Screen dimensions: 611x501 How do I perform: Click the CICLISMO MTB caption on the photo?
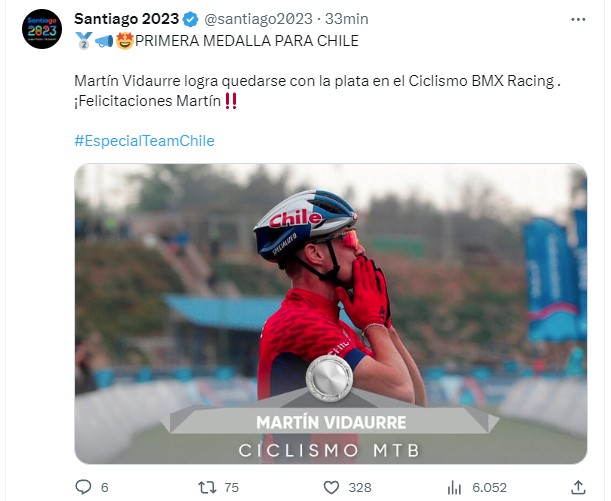coord(330,450)
